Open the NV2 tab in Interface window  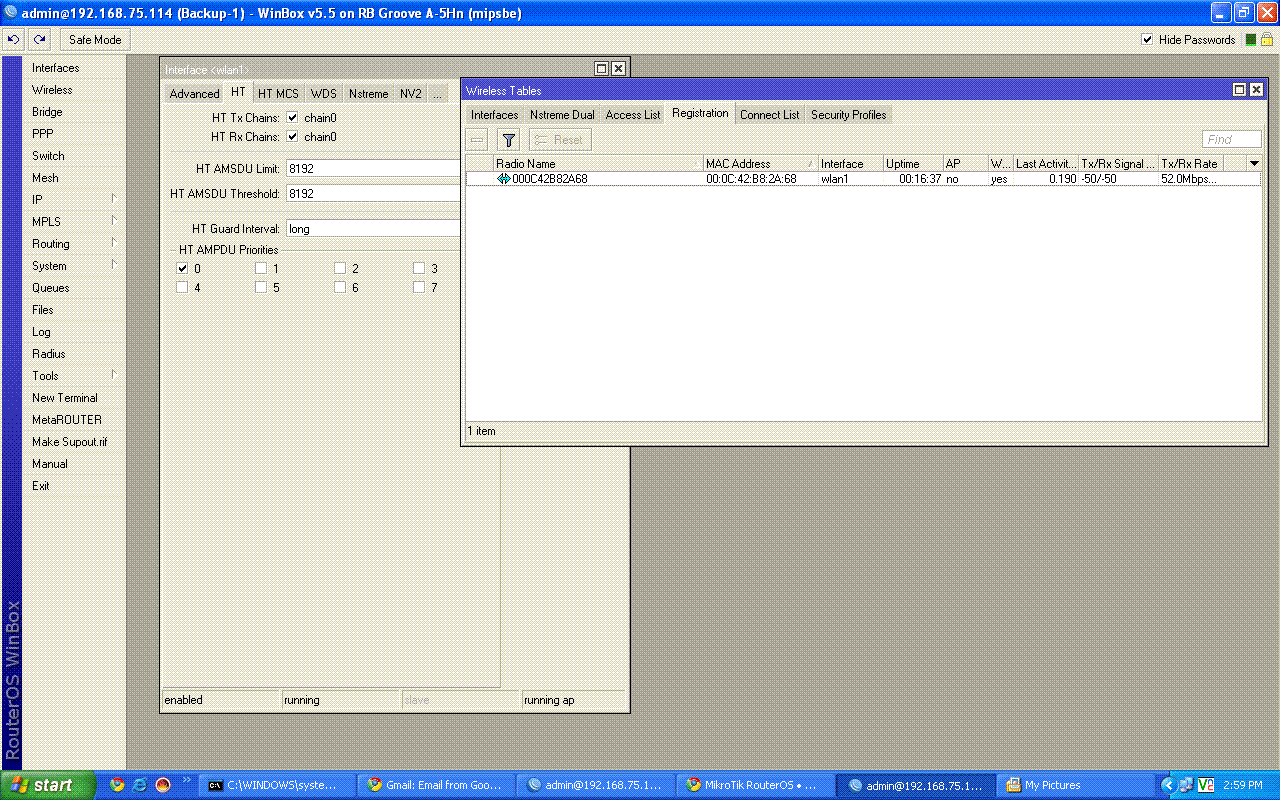tap(411, 94)
